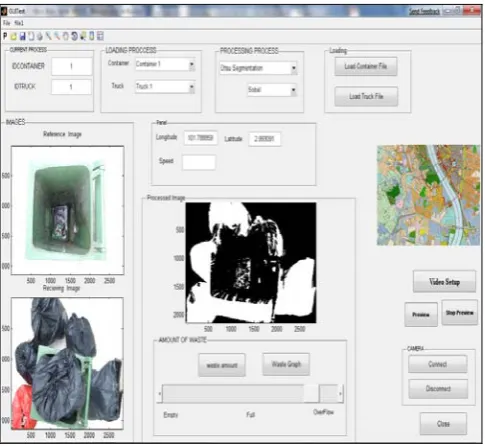Click the slider's left arrow near Empty

[160, 394]
